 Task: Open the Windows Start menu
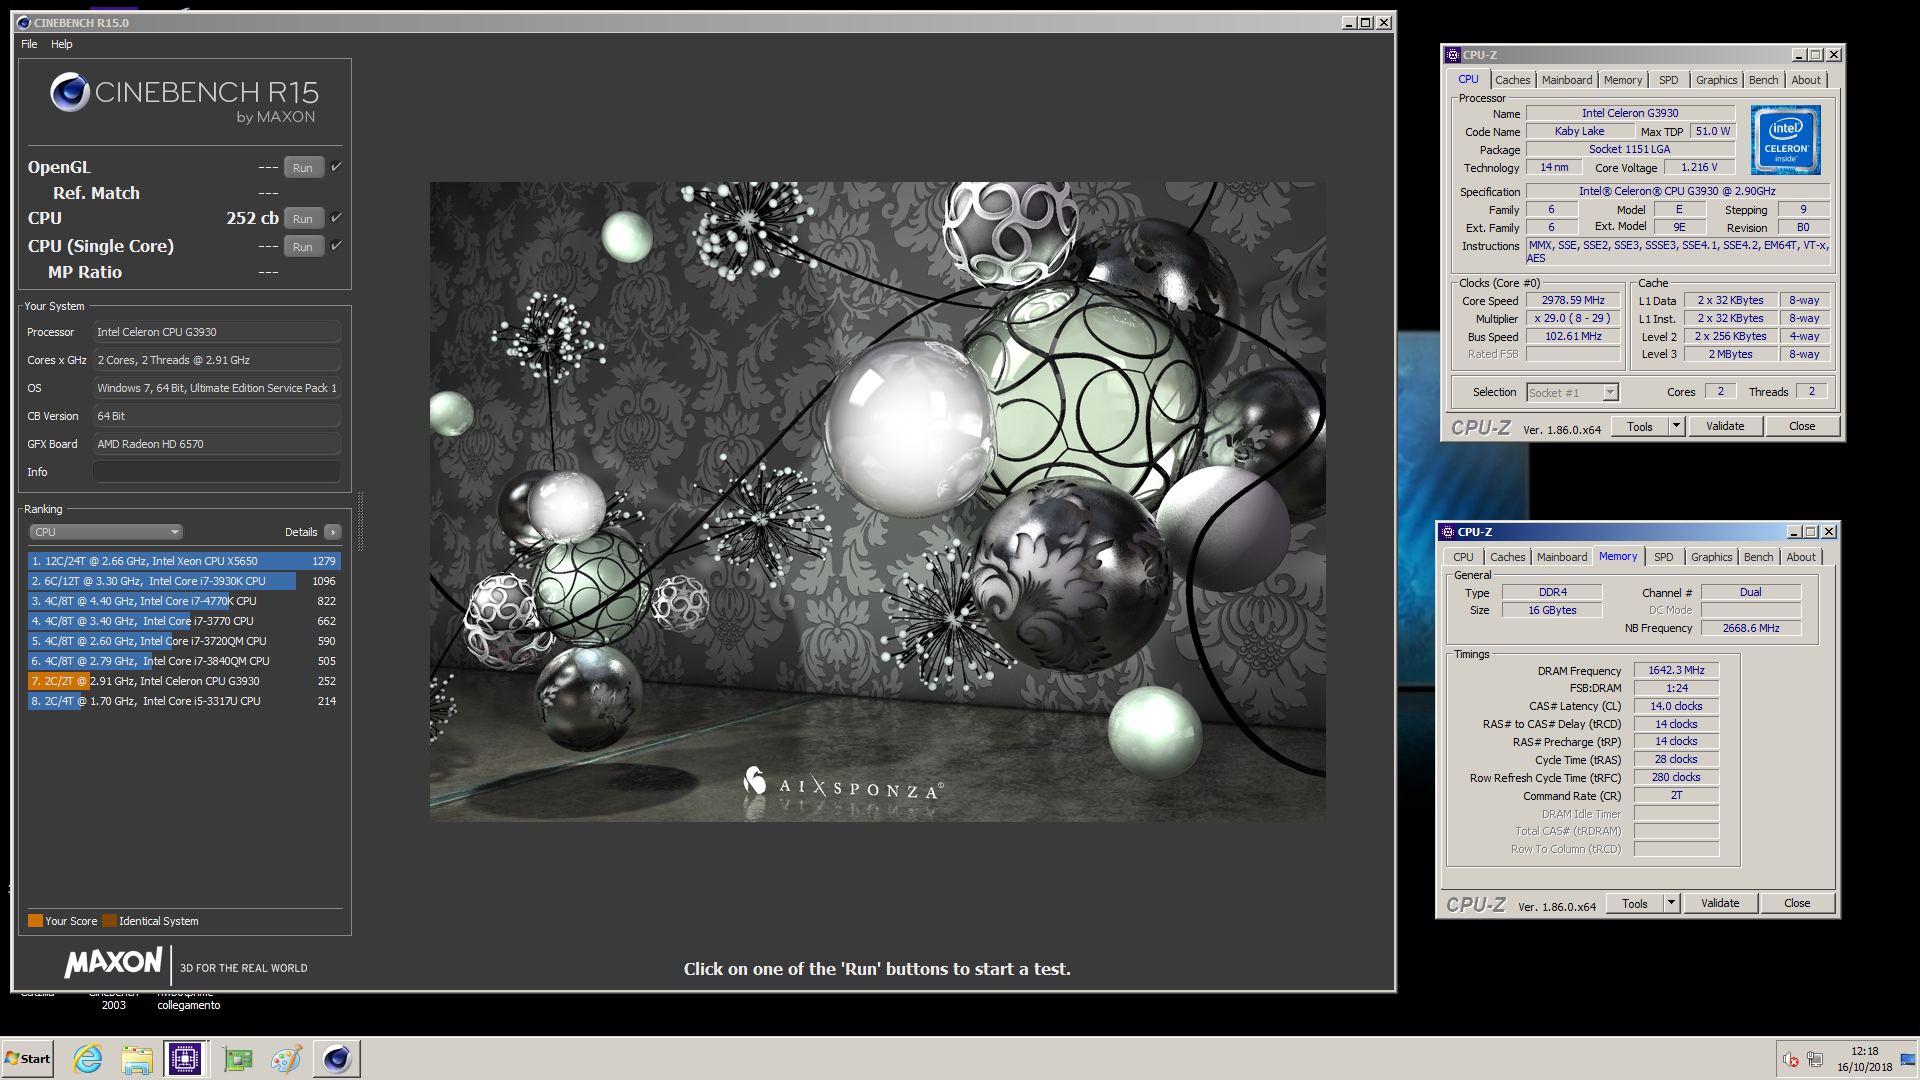(28, 1059)
